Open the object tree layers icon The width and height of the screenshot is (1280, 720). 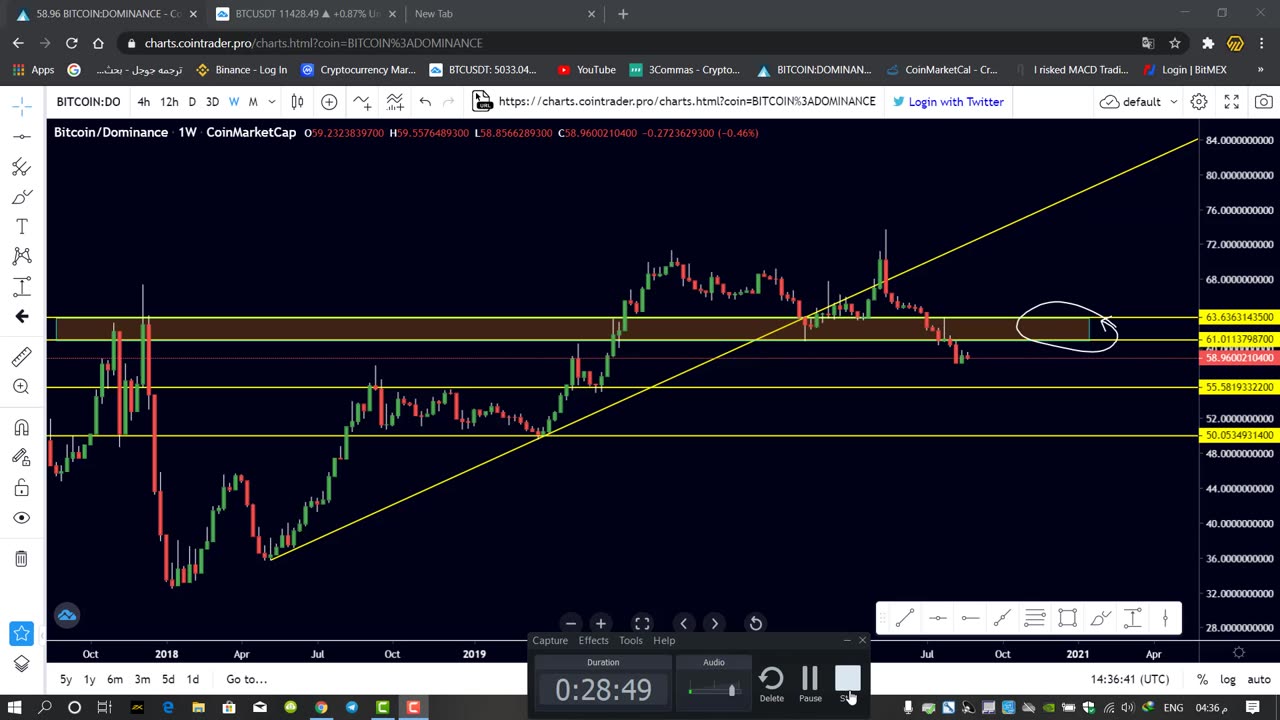tap(21, 663)
